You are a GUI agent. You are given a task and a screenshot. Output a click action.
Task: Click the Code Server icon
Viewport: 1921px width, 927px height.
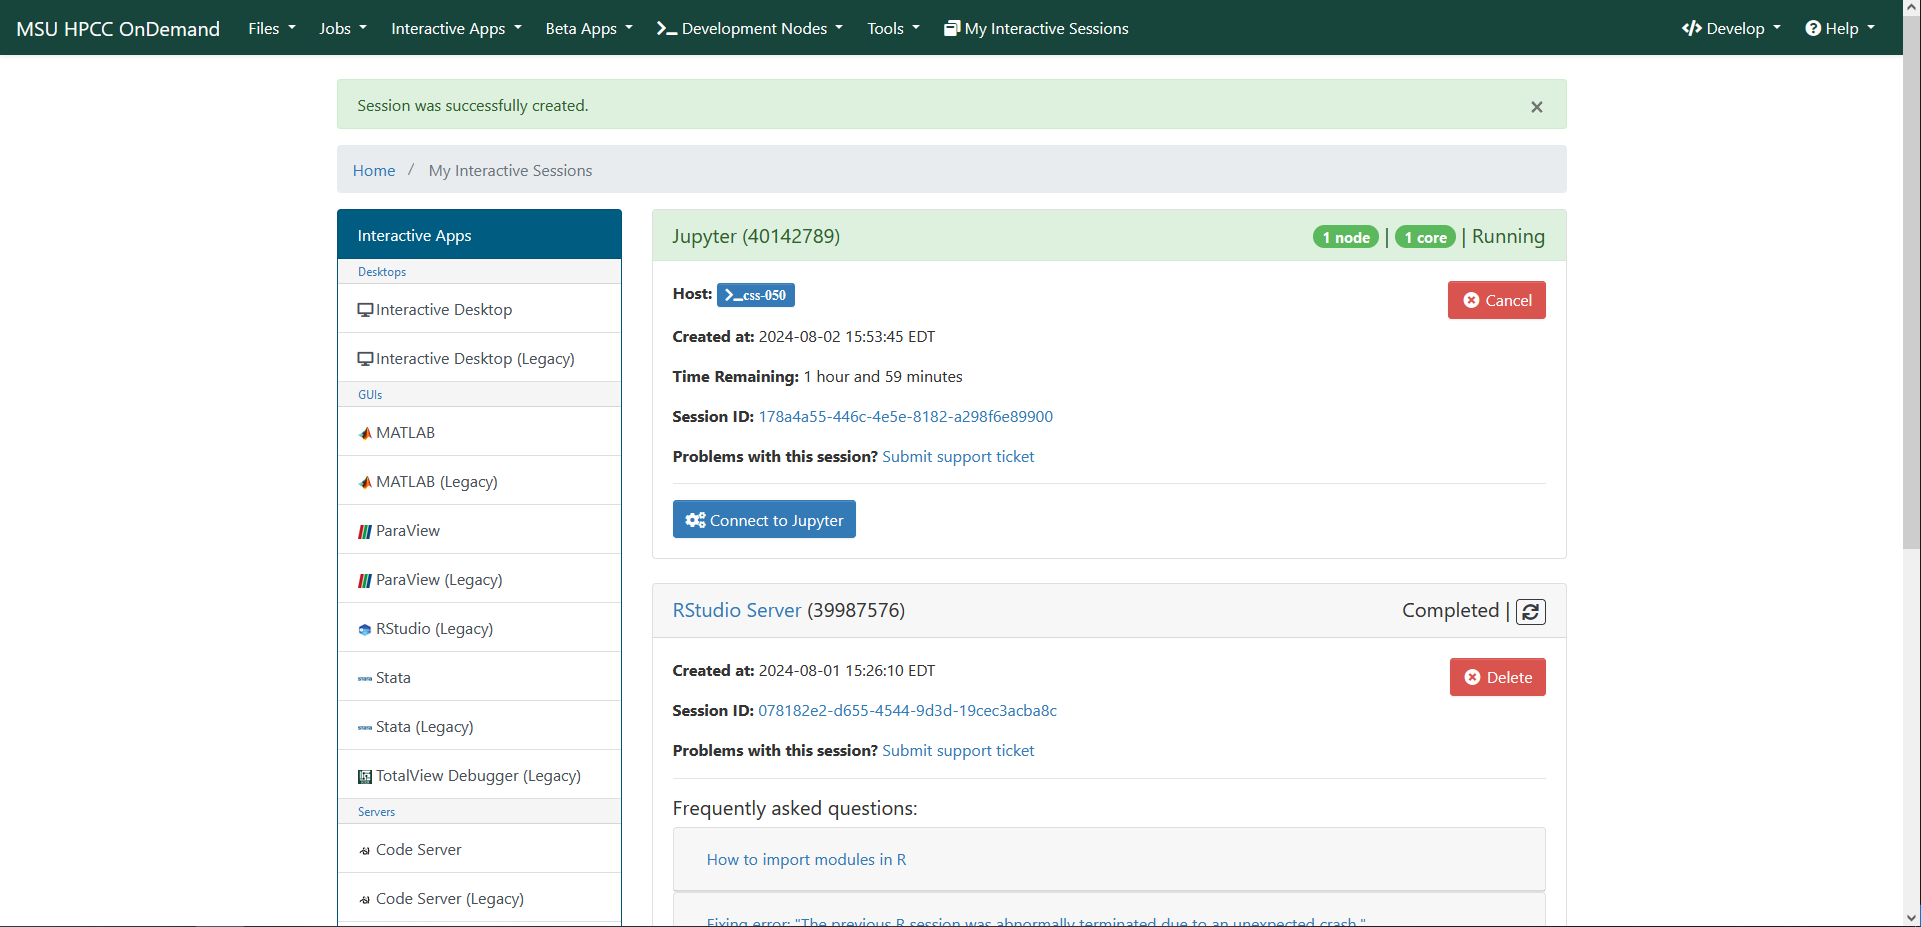[365, 851]
